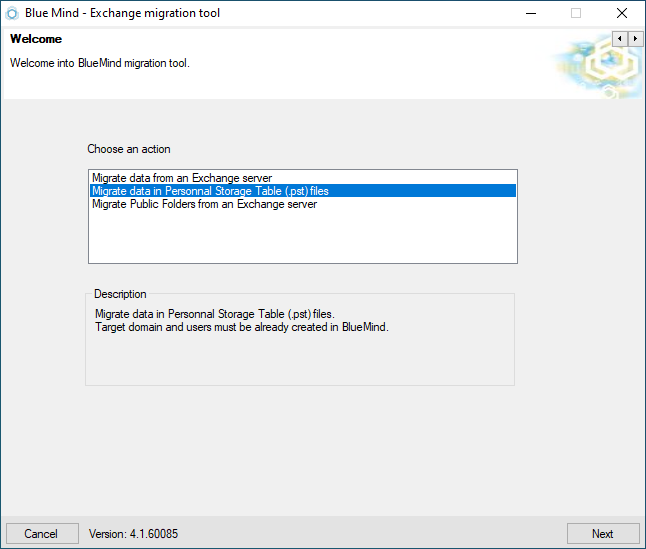Click the Cancel button
Viewport: 646px width, 549px height.
42,534
